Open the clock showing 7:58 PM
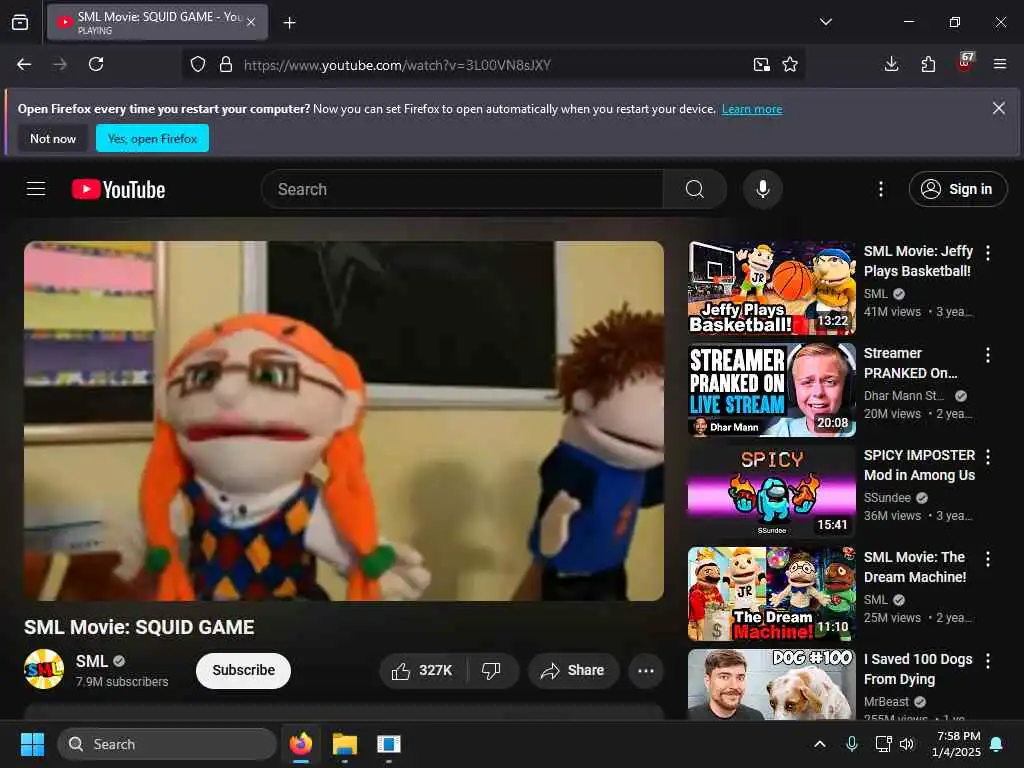Image resolution: width=1024 pixels, height=768 pixels. click(x=956, y=744)
